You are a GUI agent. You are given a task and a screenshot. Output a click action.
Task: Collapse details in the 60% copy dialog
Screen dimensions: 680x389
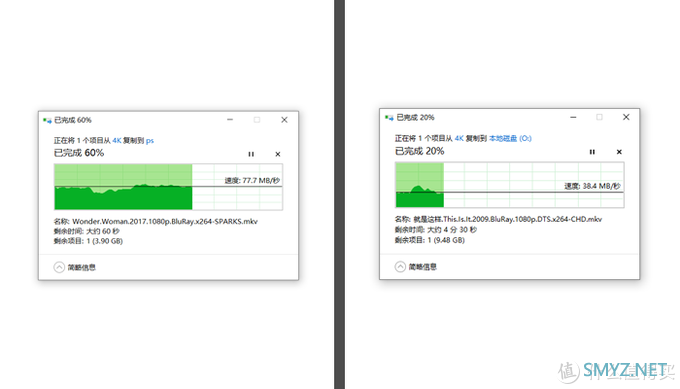tap(59, 267)
